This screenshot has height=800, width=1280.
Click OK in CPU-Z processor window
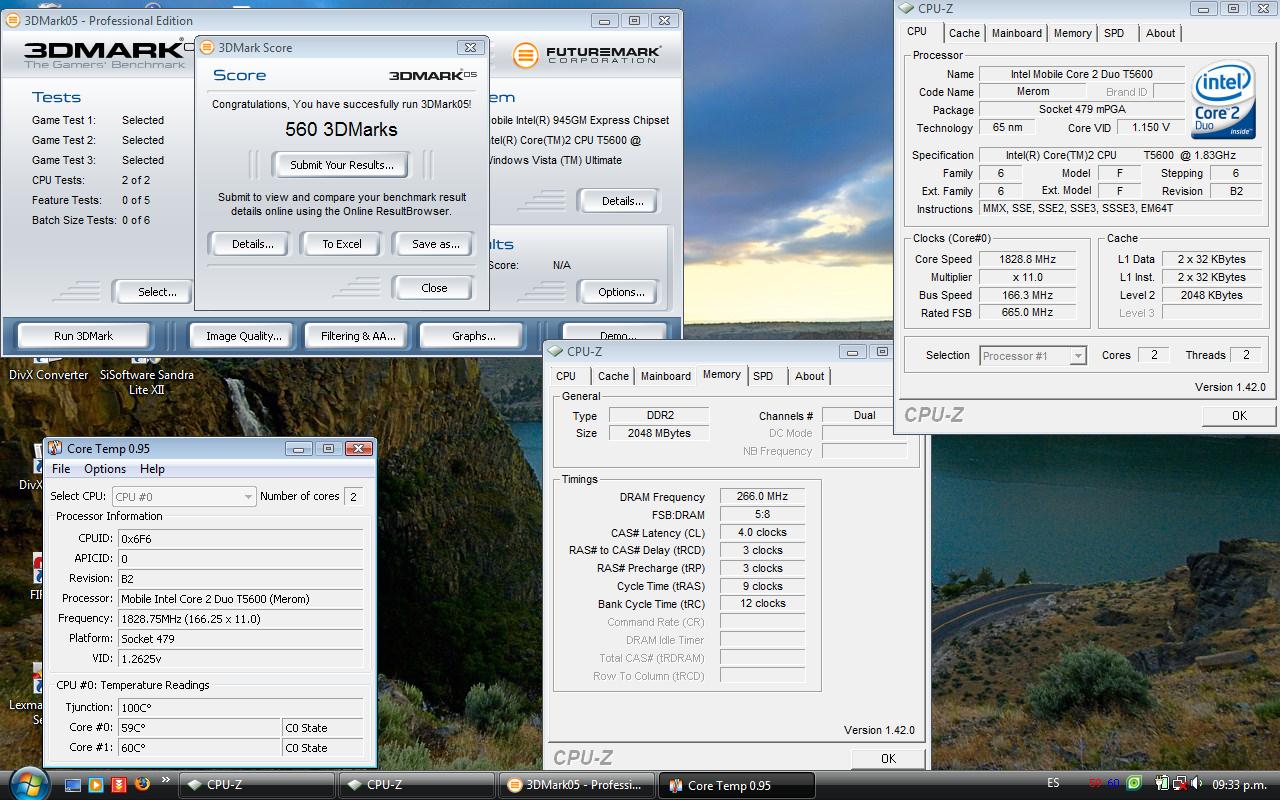coord(1239,416)
